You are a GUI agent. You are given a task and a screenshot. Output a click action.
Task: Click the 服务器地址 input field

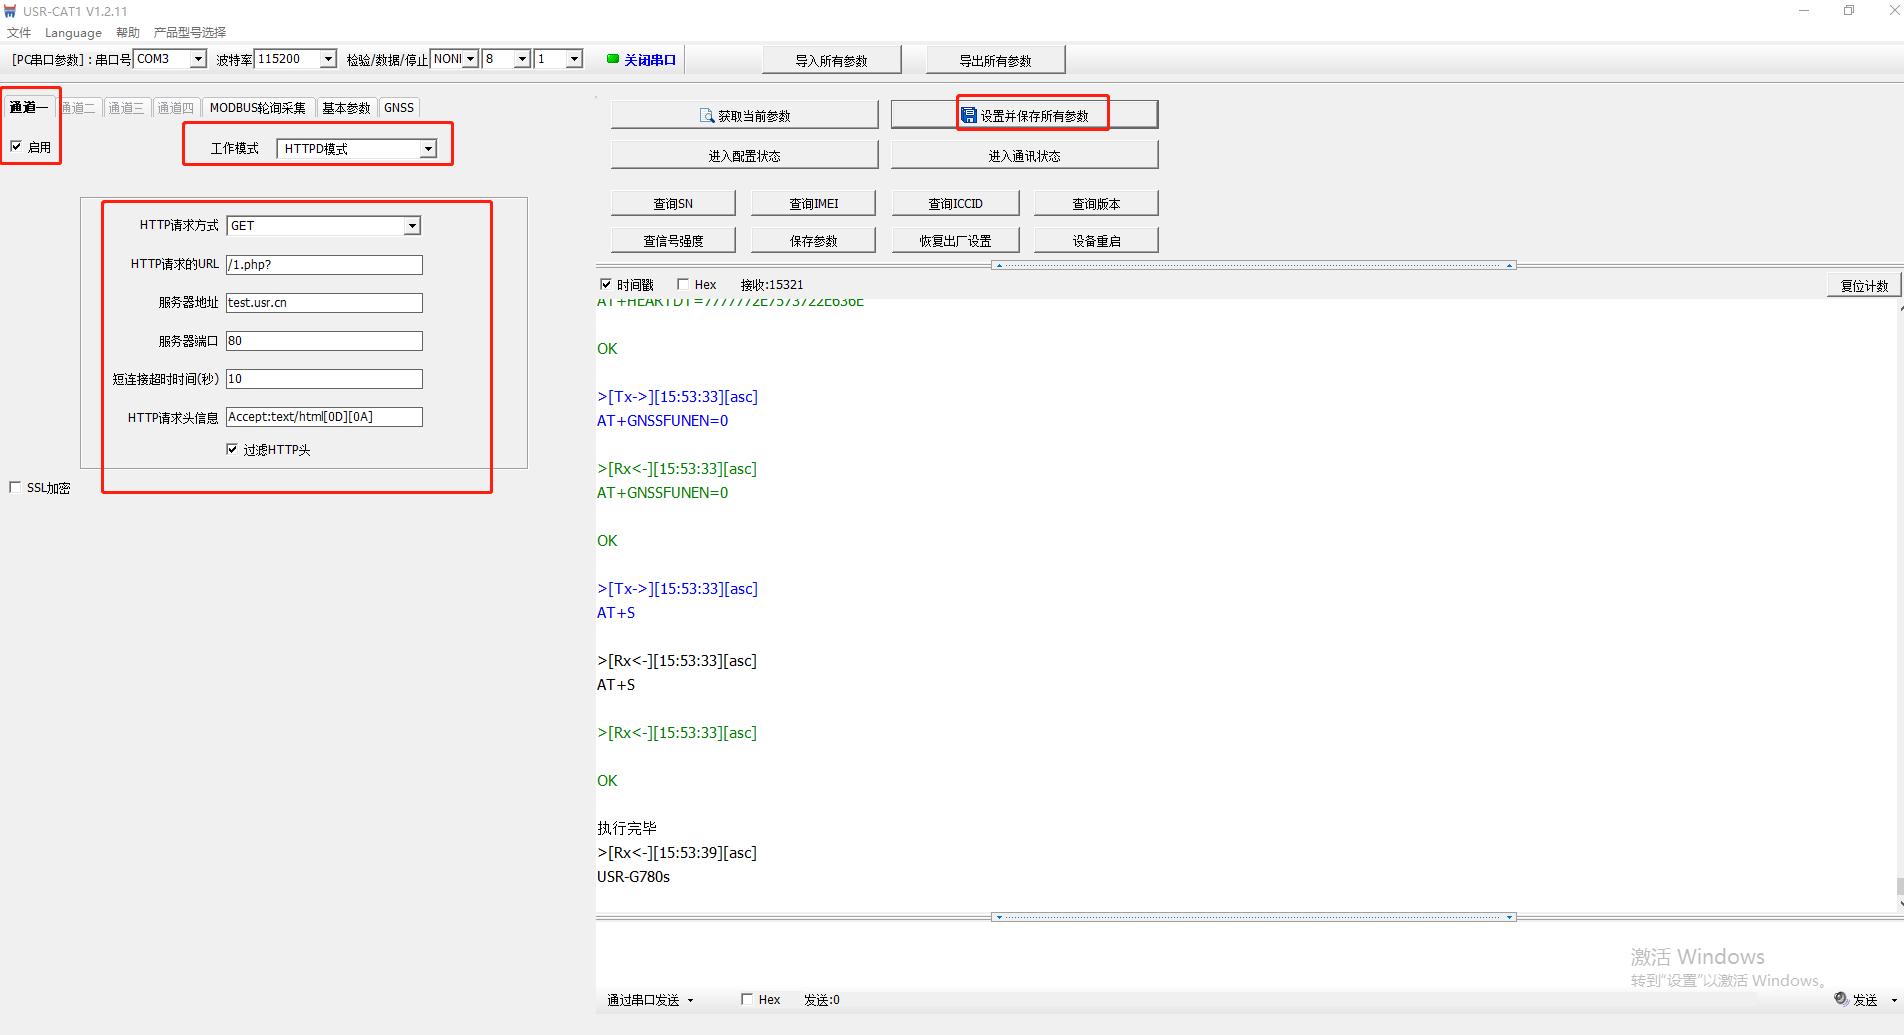(324, 303)
